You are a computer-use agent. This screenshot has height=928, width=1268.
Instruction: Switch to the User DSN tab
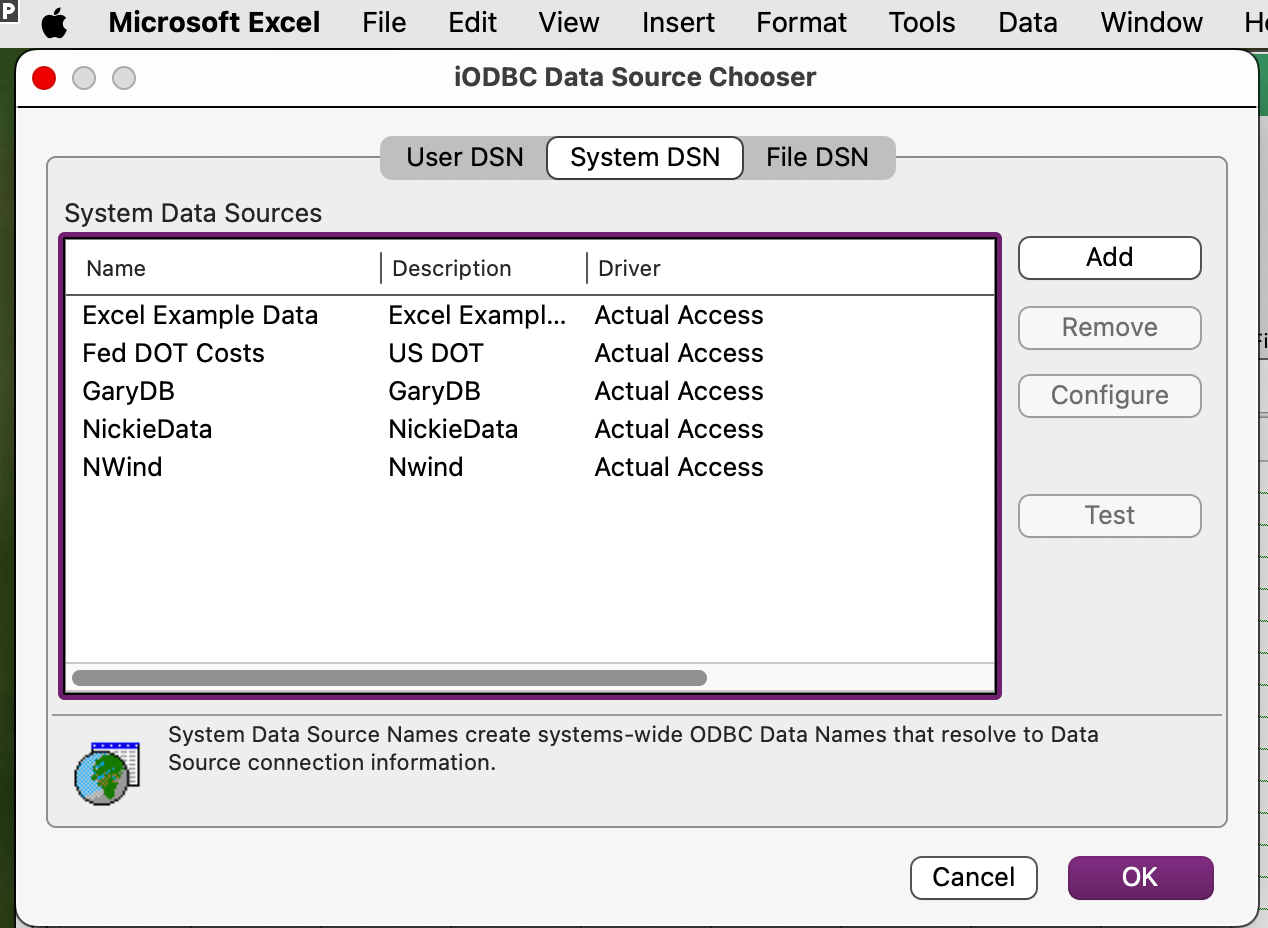pyautogui.click(x=464, y=158)
